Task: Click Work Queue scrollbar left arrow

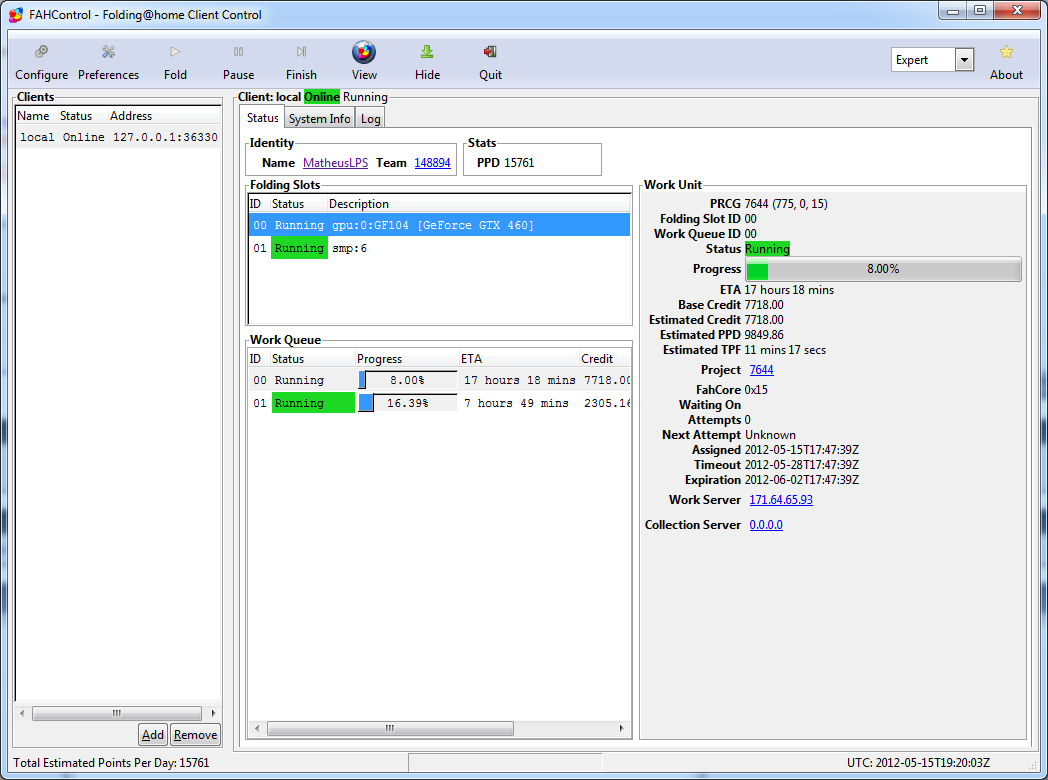Action: pyautogui.click(x=258, y=728)
